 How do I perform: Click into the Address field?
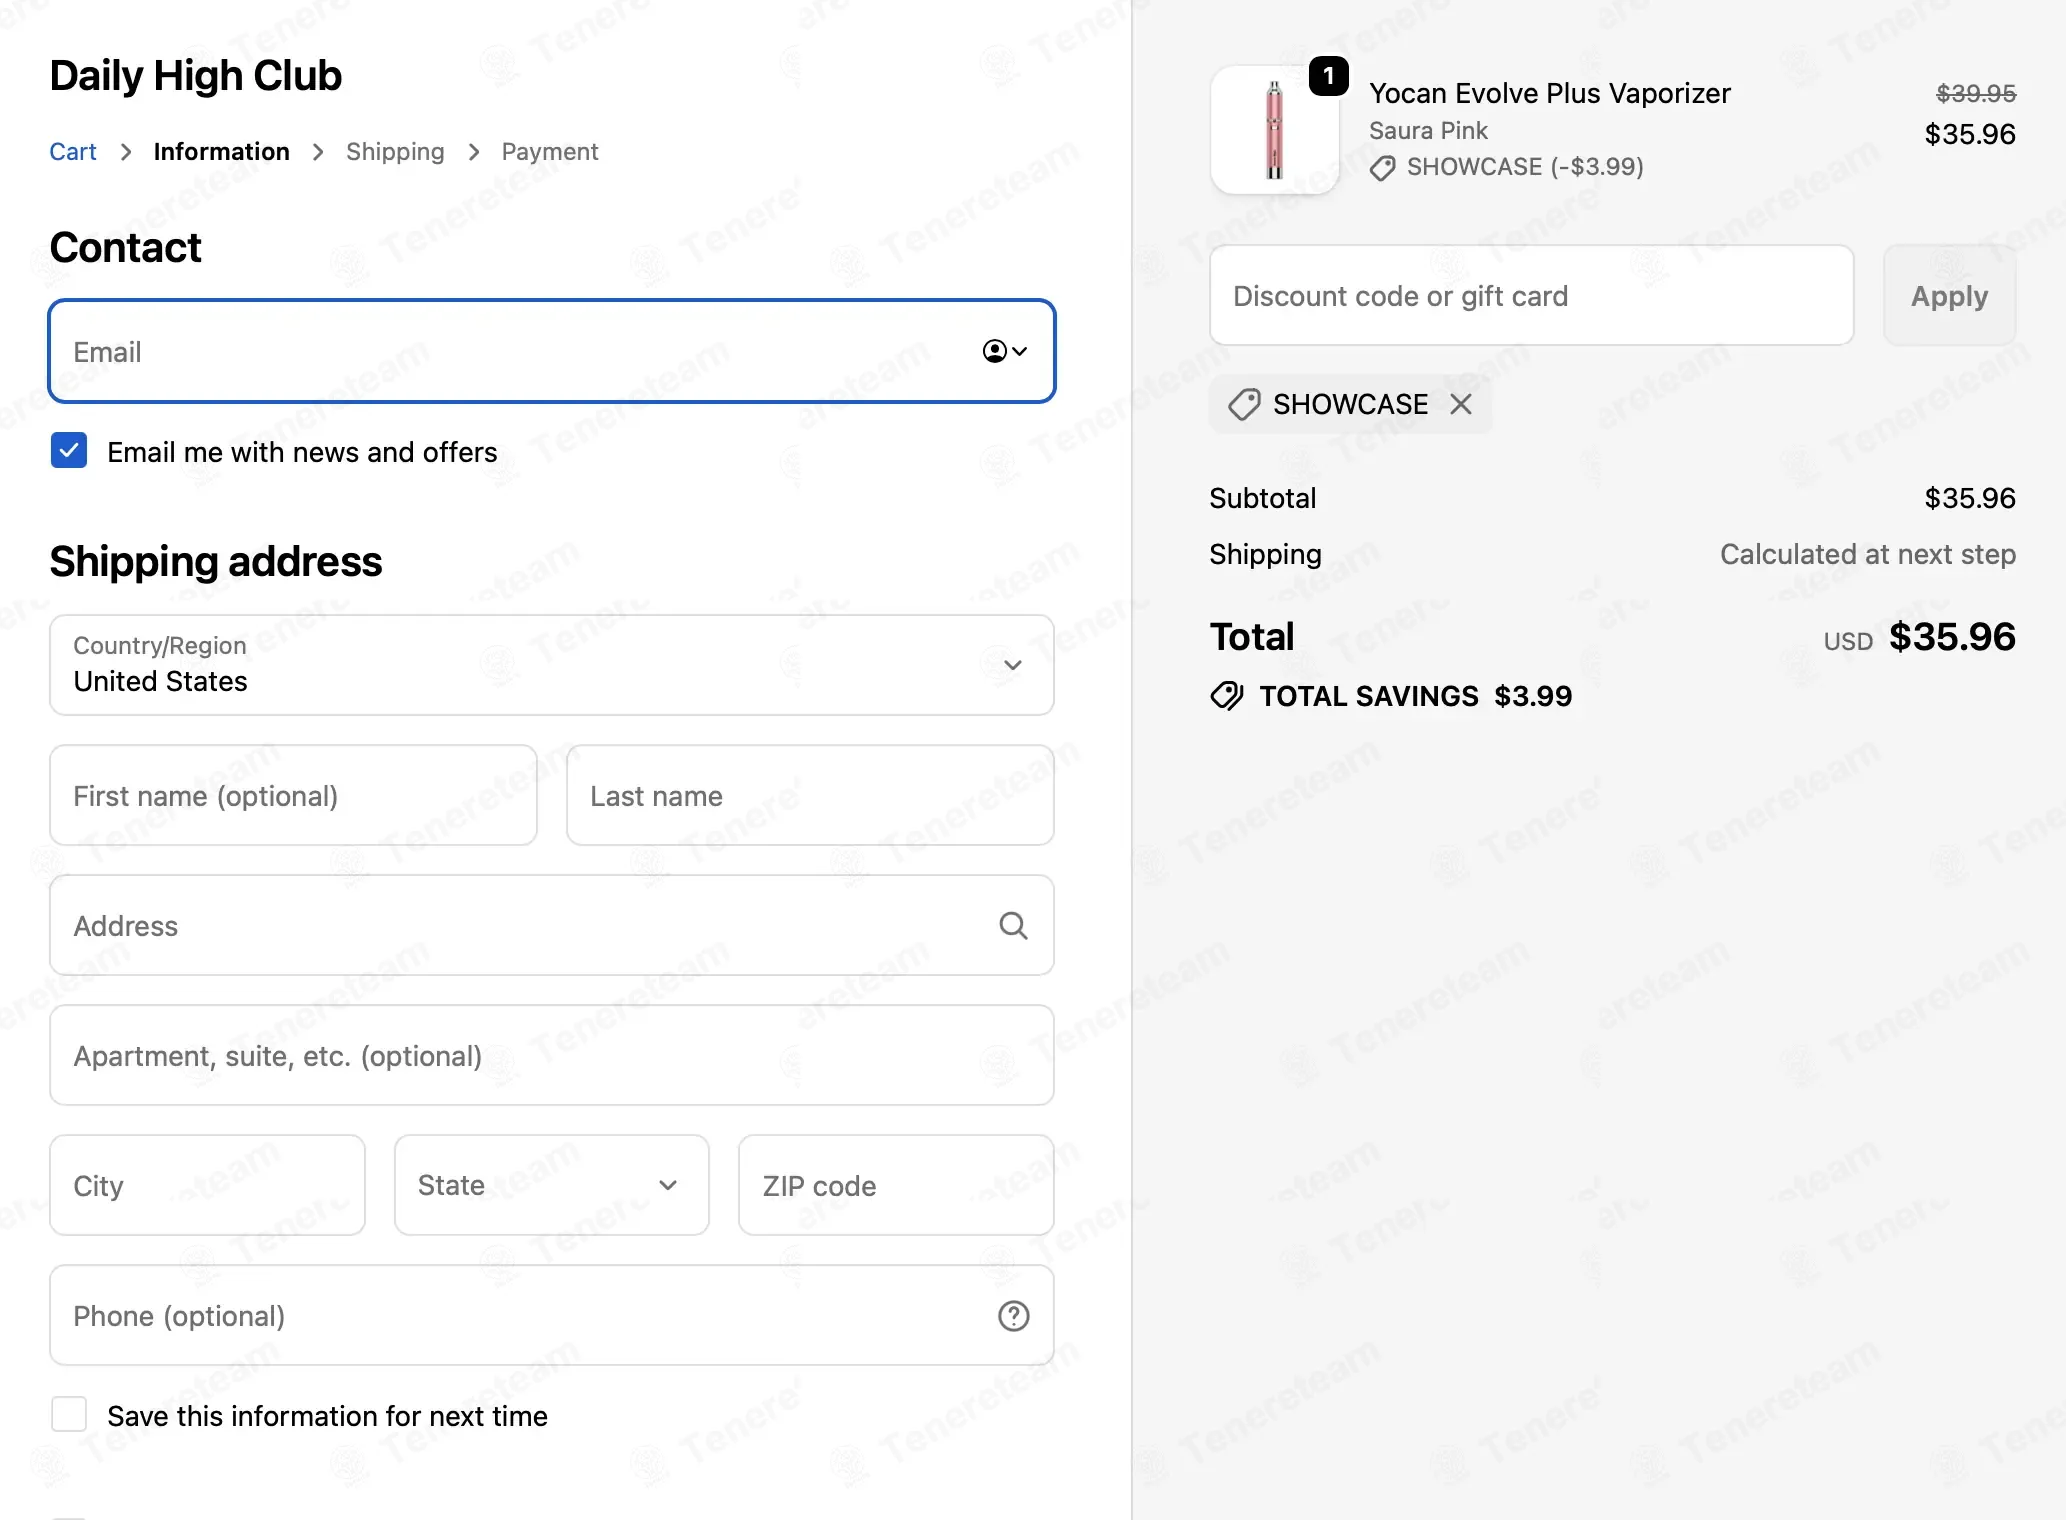click(x=552, y=925)
